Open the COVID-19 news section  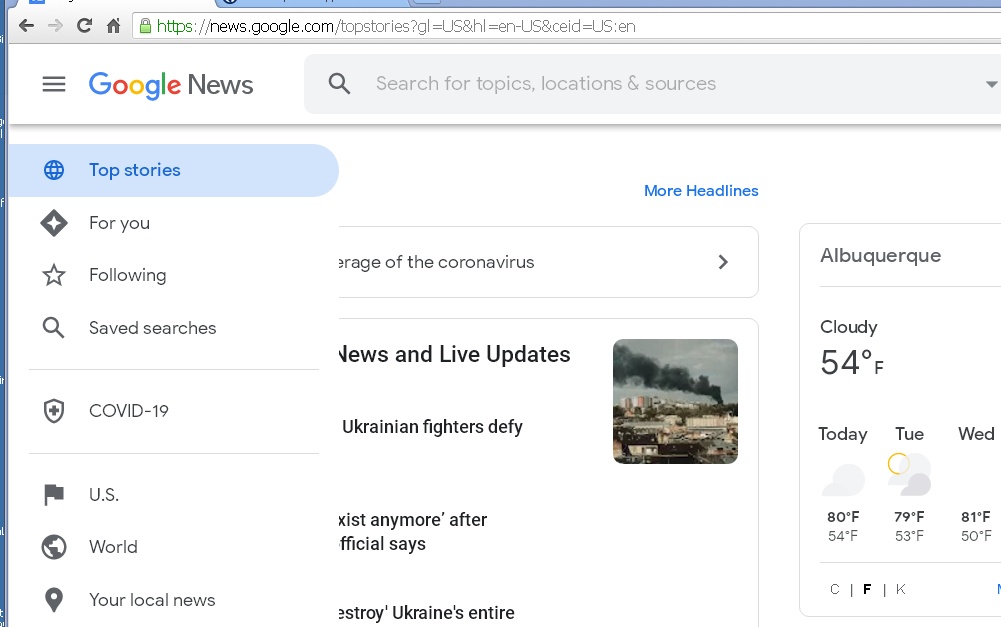[x=174, y=411]
